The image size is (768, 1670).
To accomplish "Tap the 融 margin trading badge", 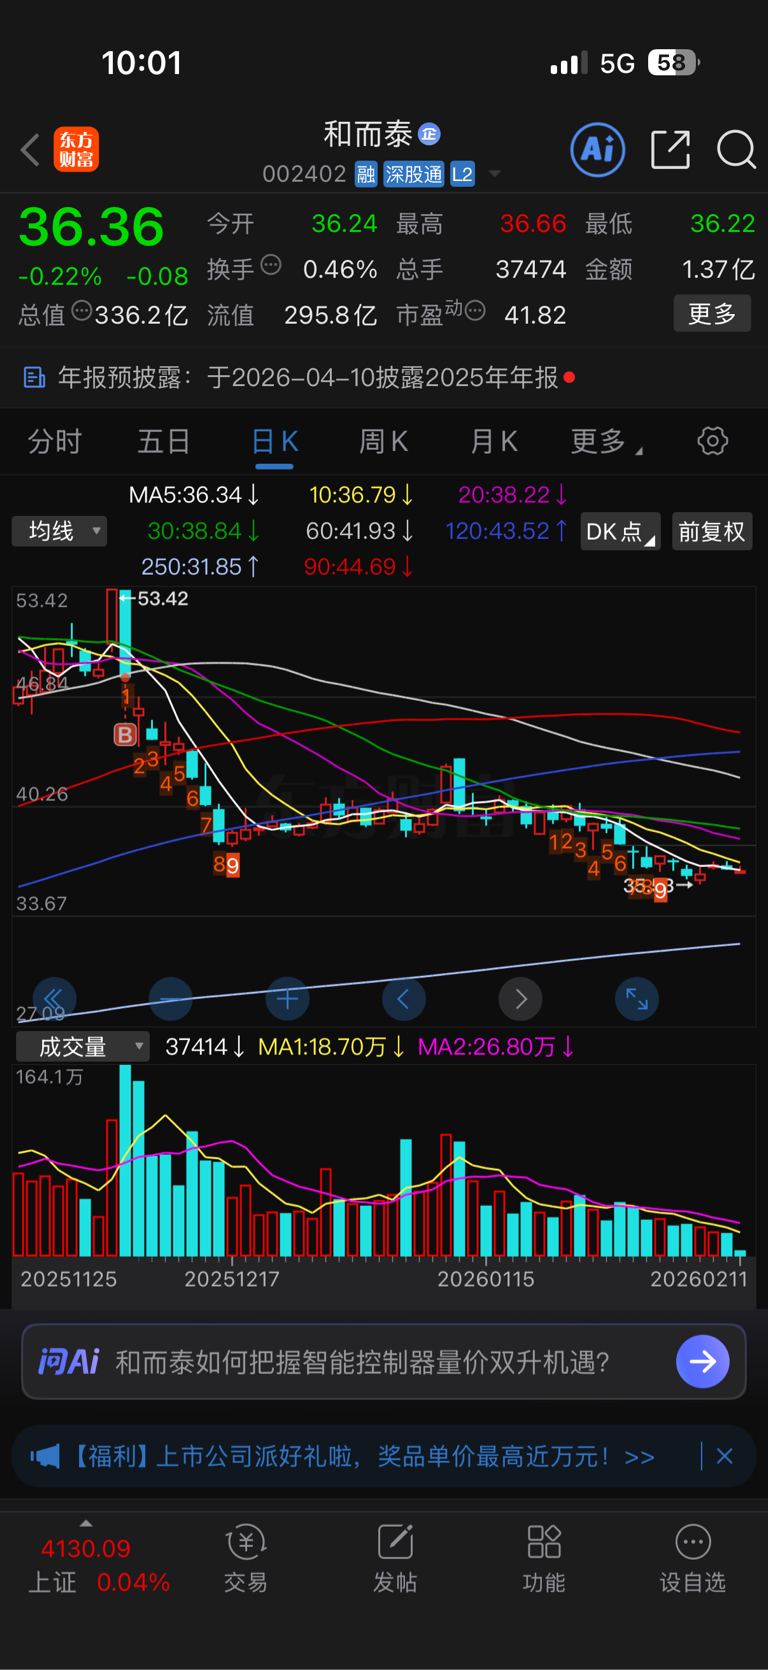I will click(x=366, y=174).
